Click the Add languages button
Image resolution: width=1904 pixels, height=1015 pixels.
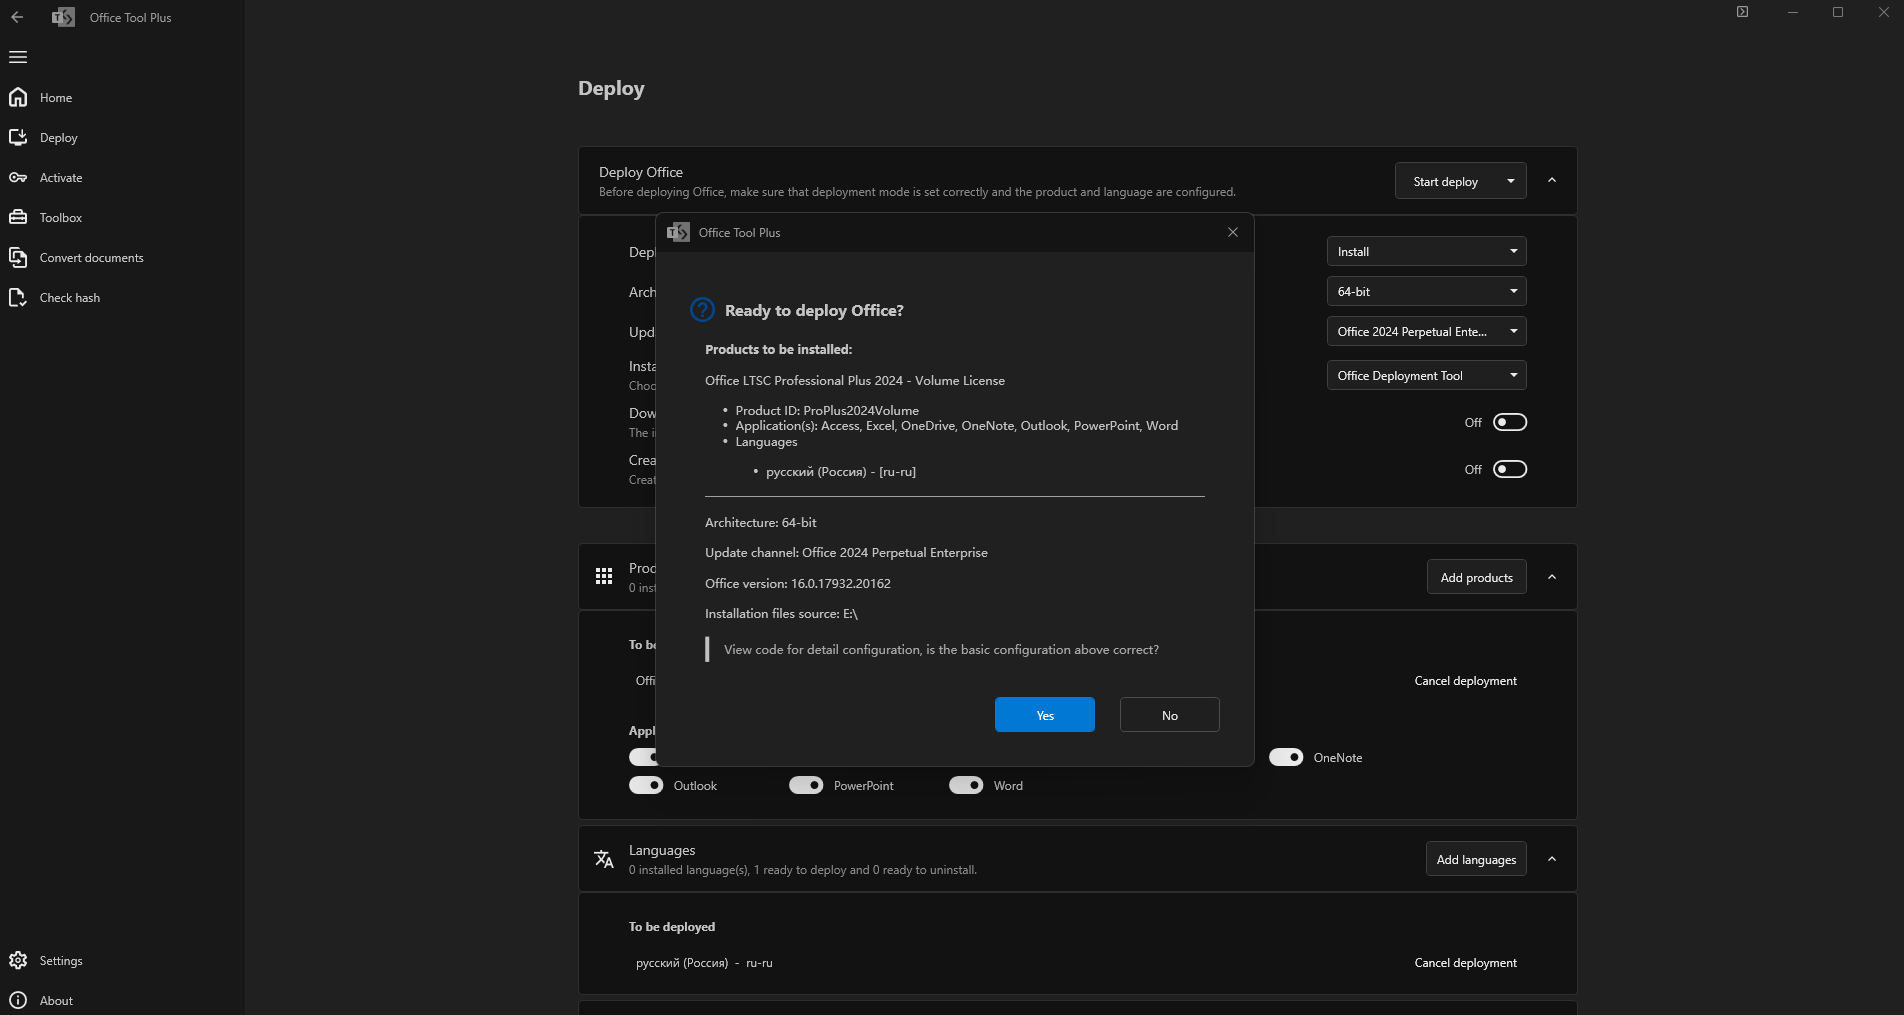tap(1476, 859)
